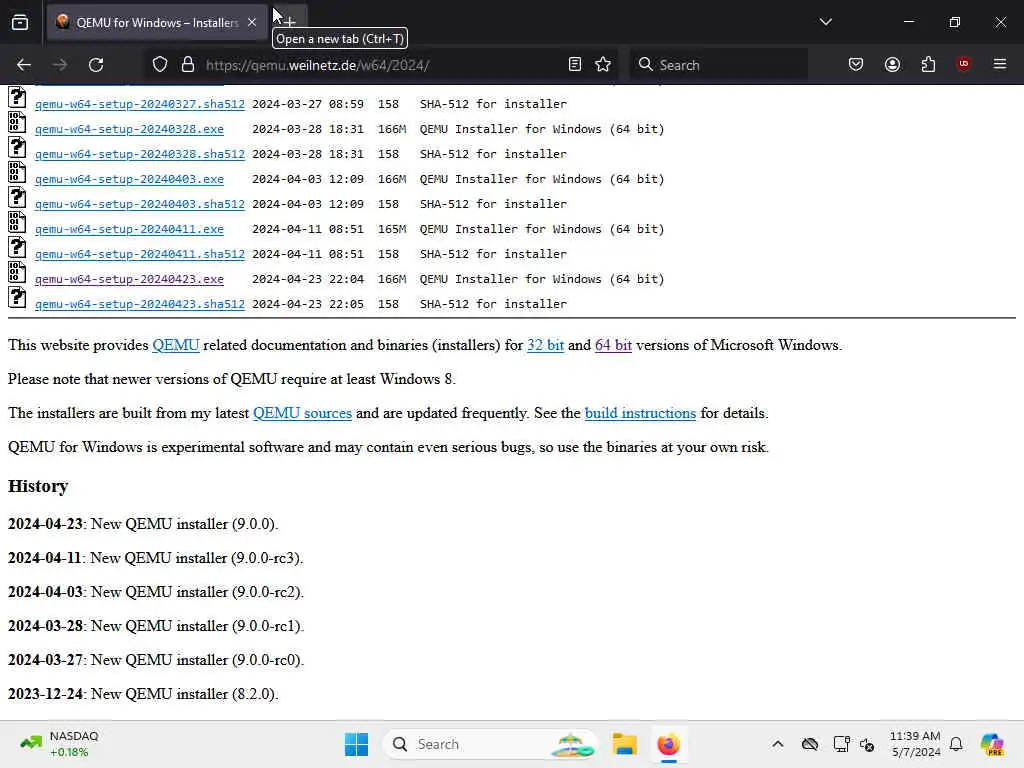Open uBlock Origin extension icon
This screenshot has width=1024, height=768.
coord(964,64)
